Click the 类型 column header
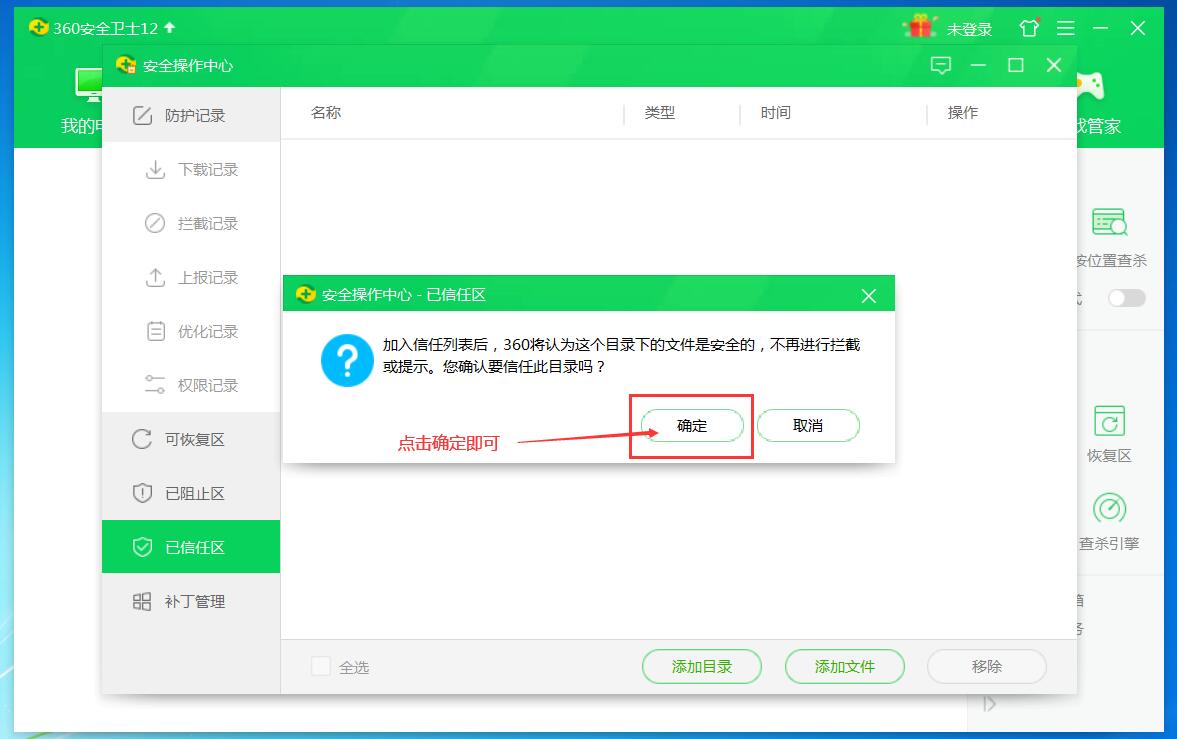Viewport: 1177px width, 739px height. pos(660,113)
